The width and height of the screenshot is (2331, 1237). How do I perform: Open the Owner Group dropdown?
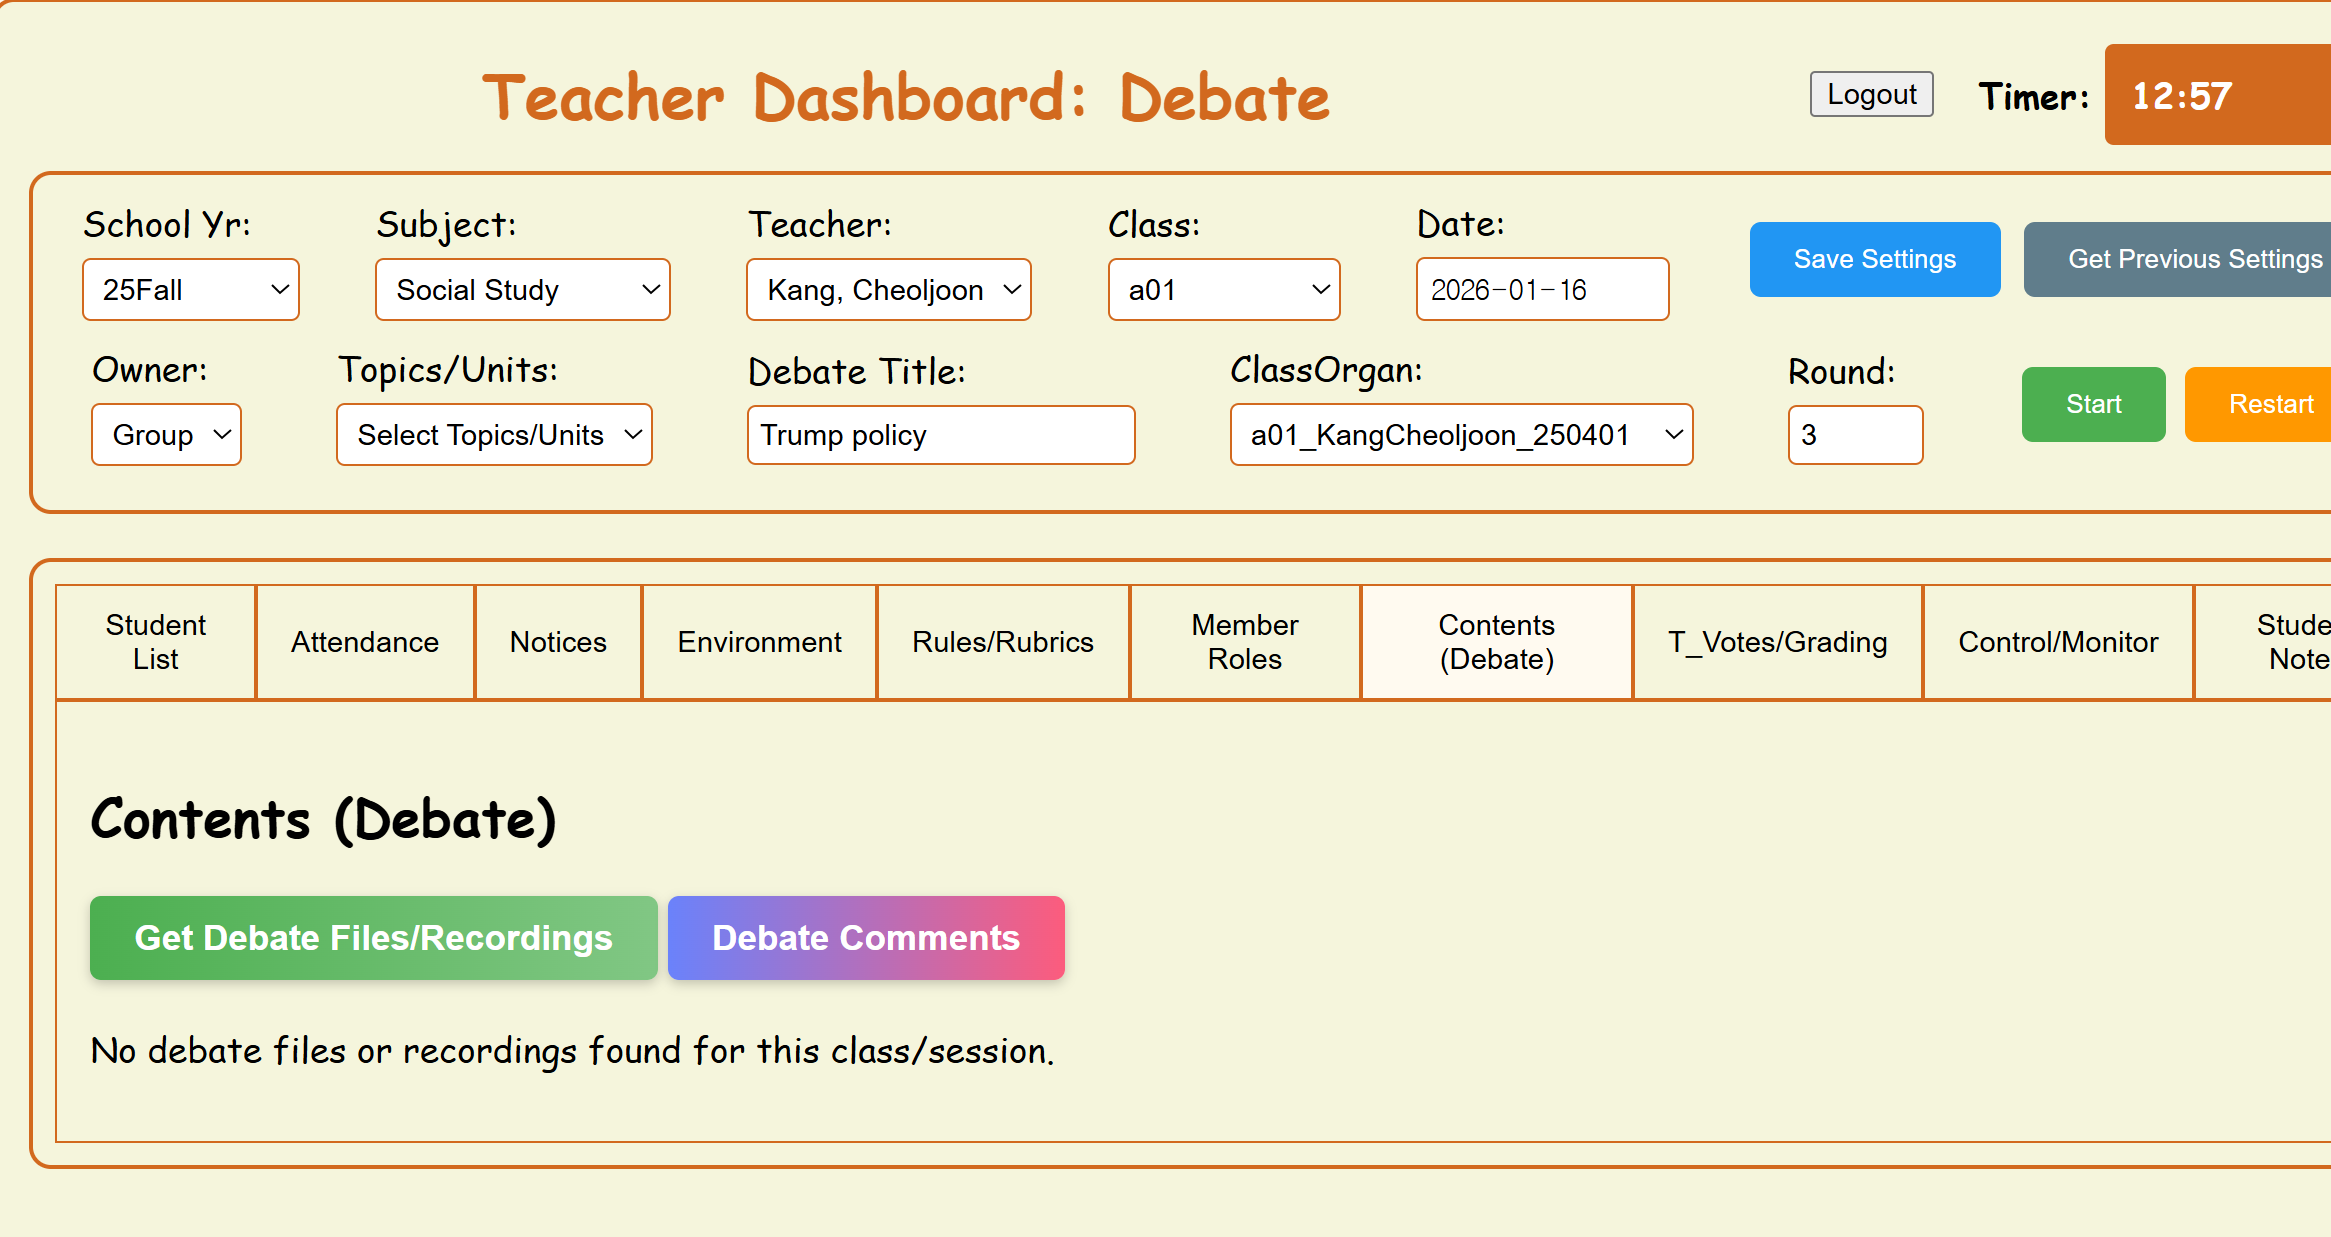pyautogui.click(x=166, y=435)
